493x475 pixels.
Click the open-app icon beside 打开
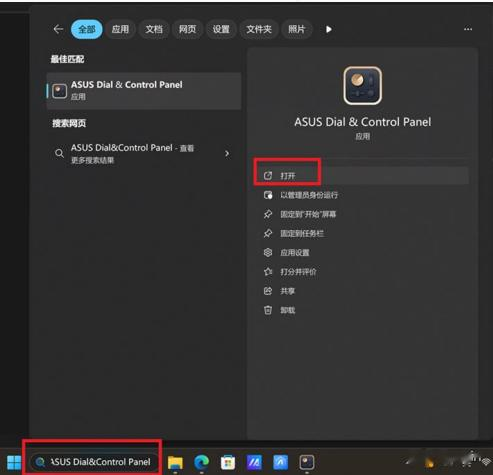pos(268,175)
